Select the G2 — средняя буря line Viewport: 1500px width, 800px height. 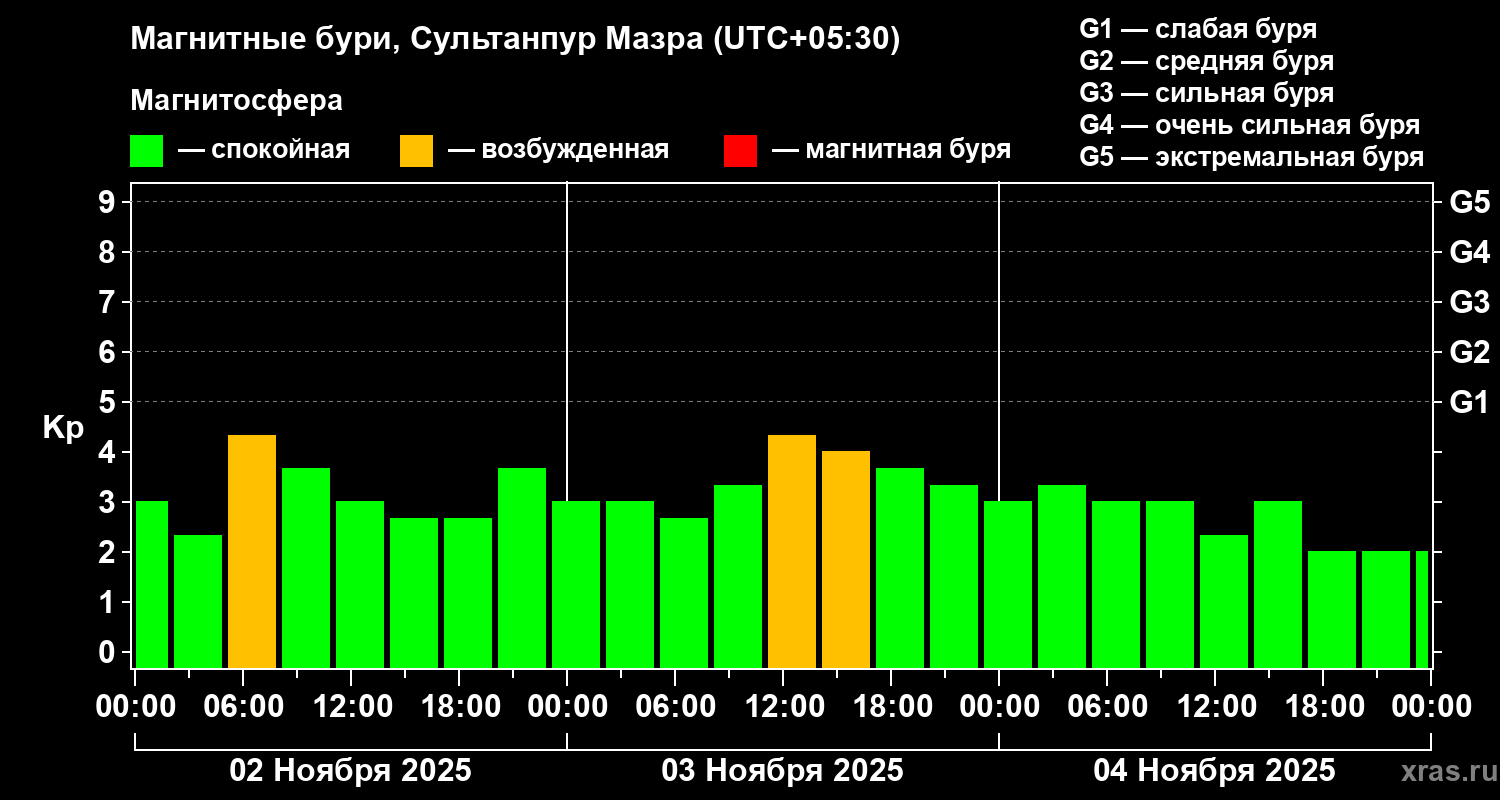point(1207,61)
